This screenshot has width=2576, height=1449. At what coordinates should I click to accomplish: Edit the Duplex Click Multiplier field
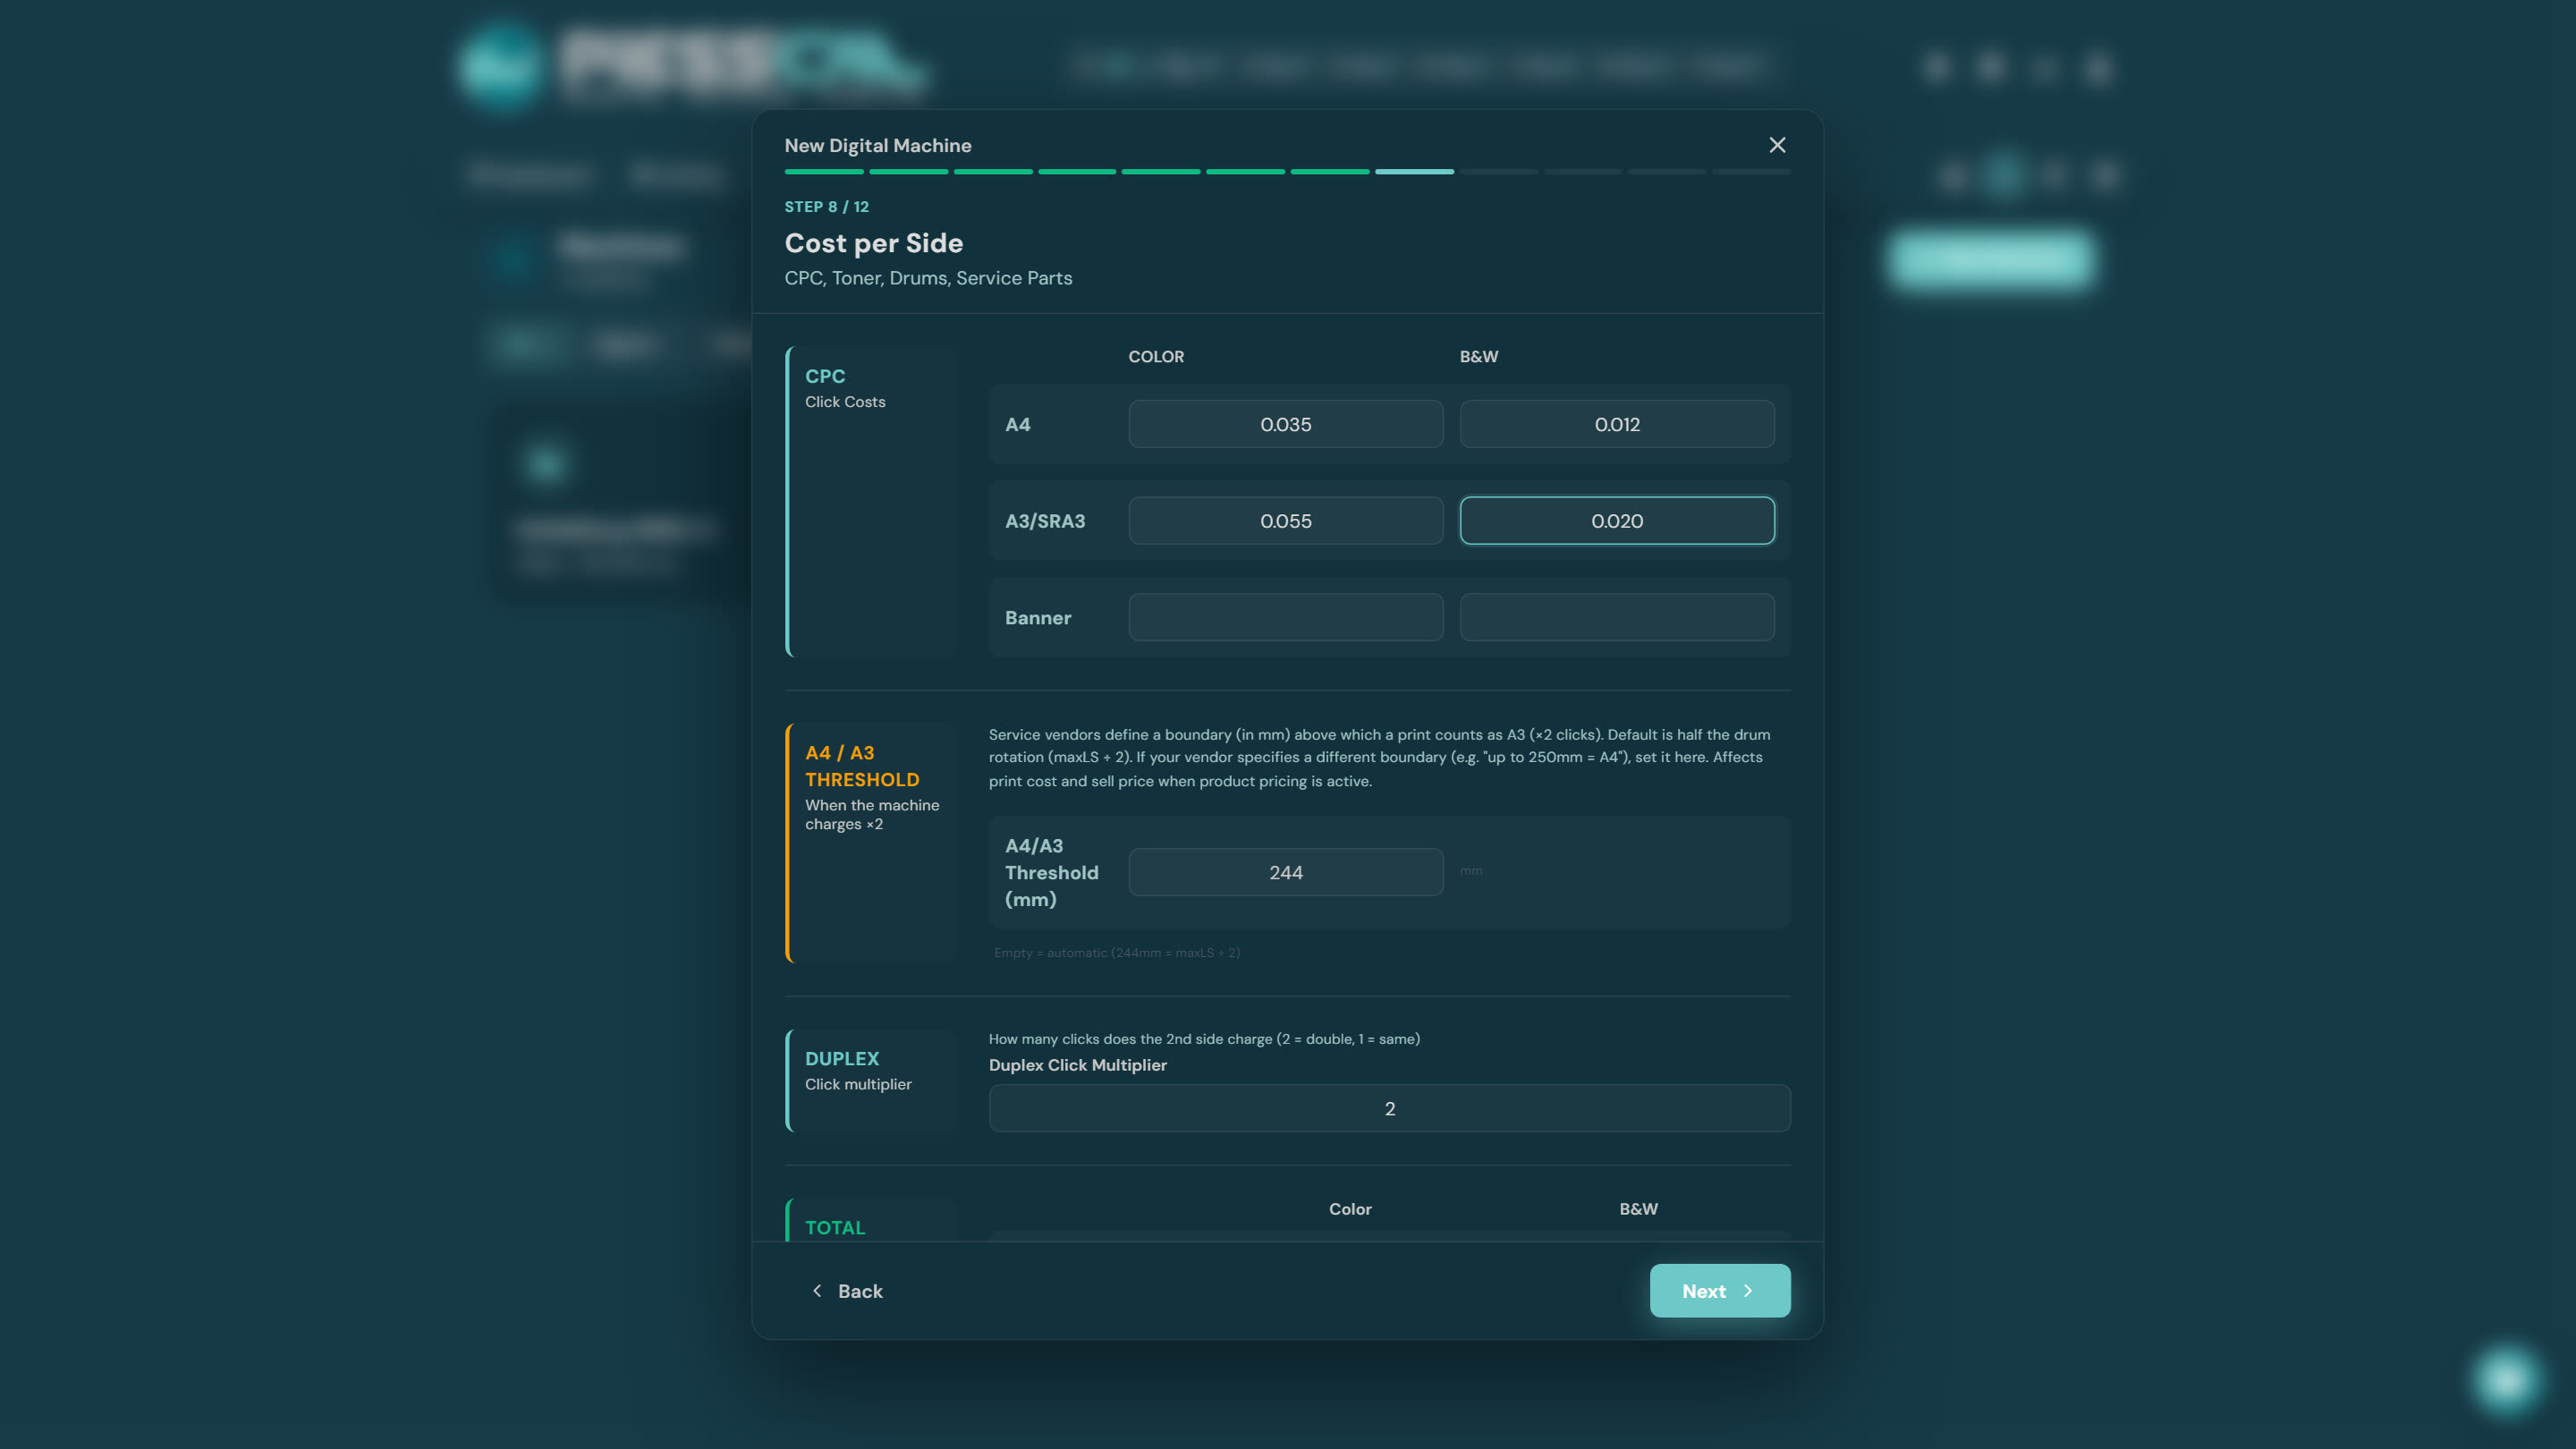[1389, 1108]
